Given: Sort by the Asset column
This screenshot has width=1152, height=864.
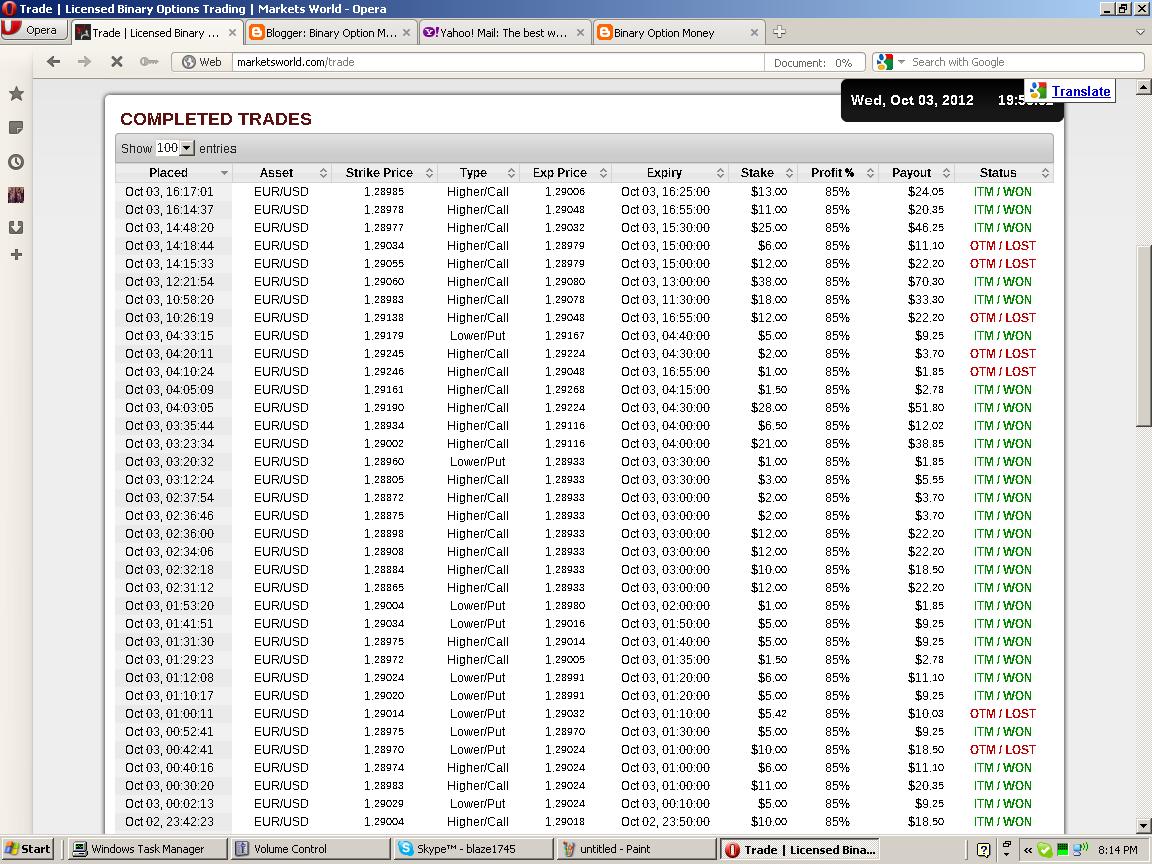Looking at the screenshot, I should click(x=281, y=173).
